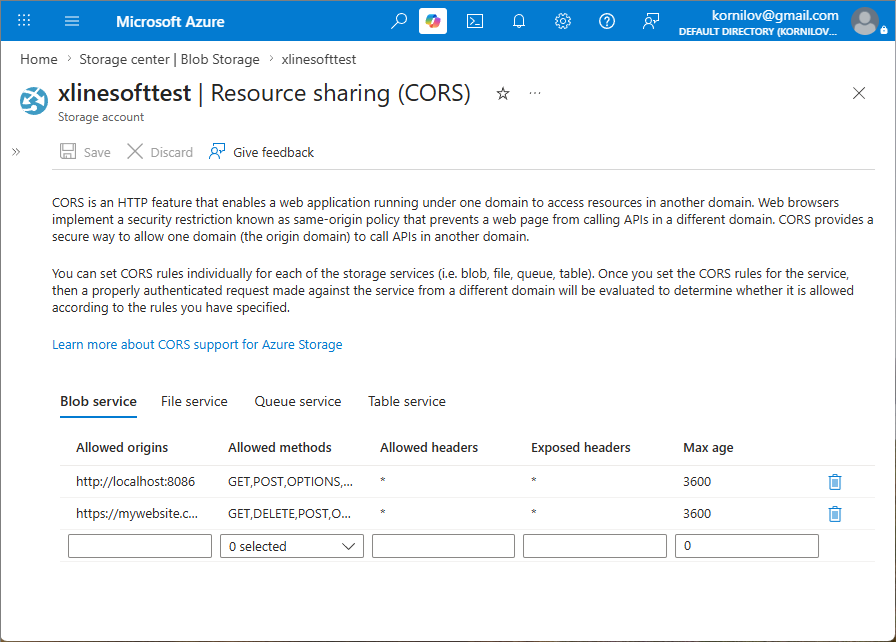Click the new Exposed headers input field
The image size is (896, 642).
(595, 546)
